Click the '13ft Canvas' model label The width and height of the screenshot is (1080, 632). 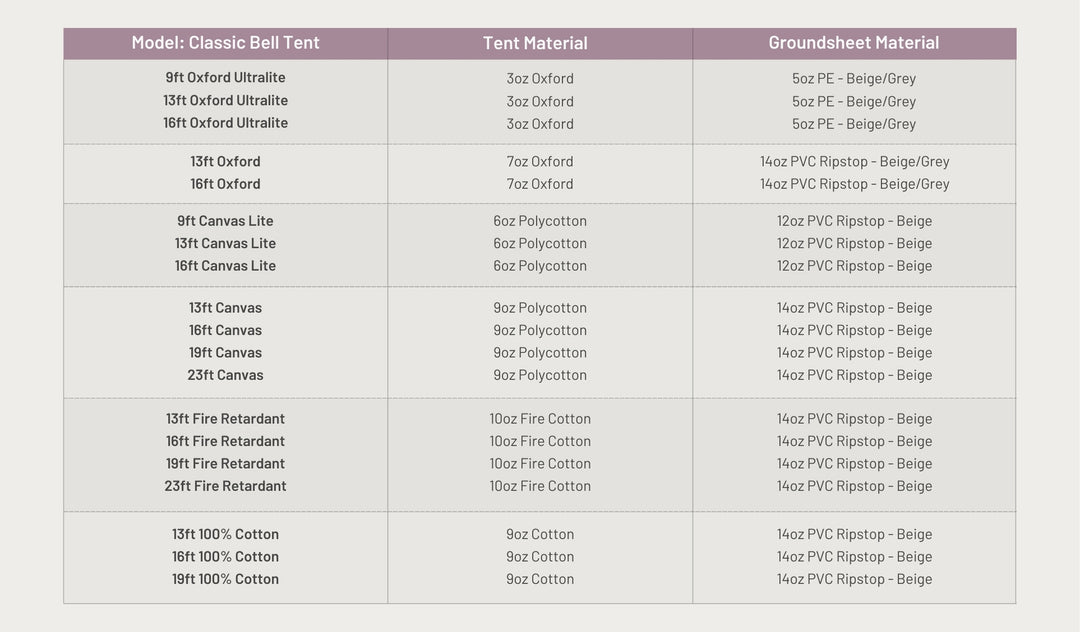[225, 308]
